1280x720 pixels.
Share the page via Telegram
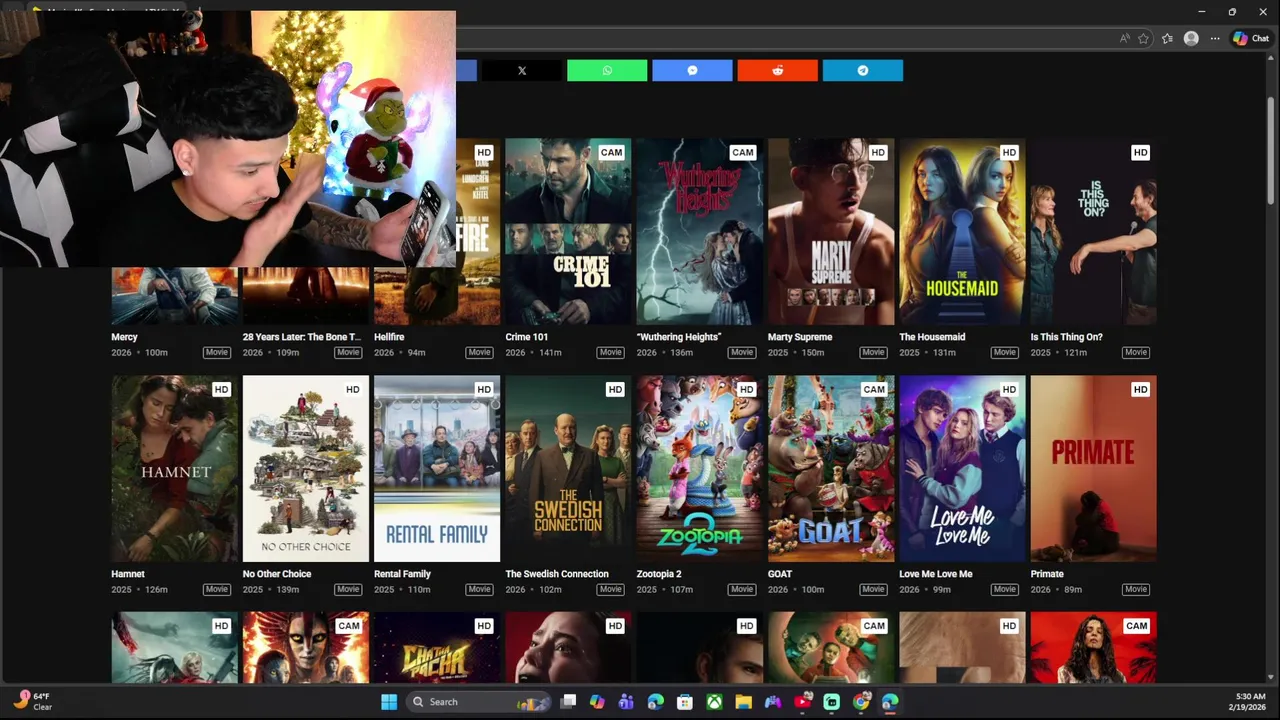862,71
